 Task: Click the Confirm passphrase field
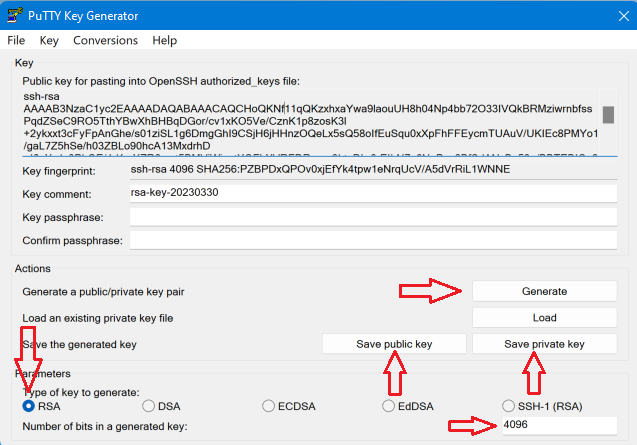[x=372, y=241]
